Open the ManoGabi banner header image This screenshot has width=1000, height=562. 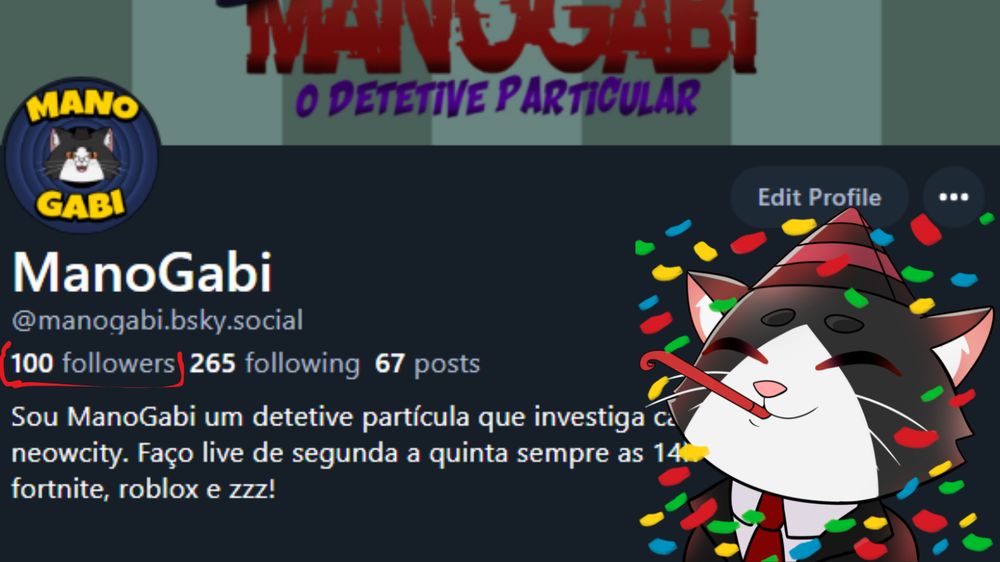[x=500, y=72]
